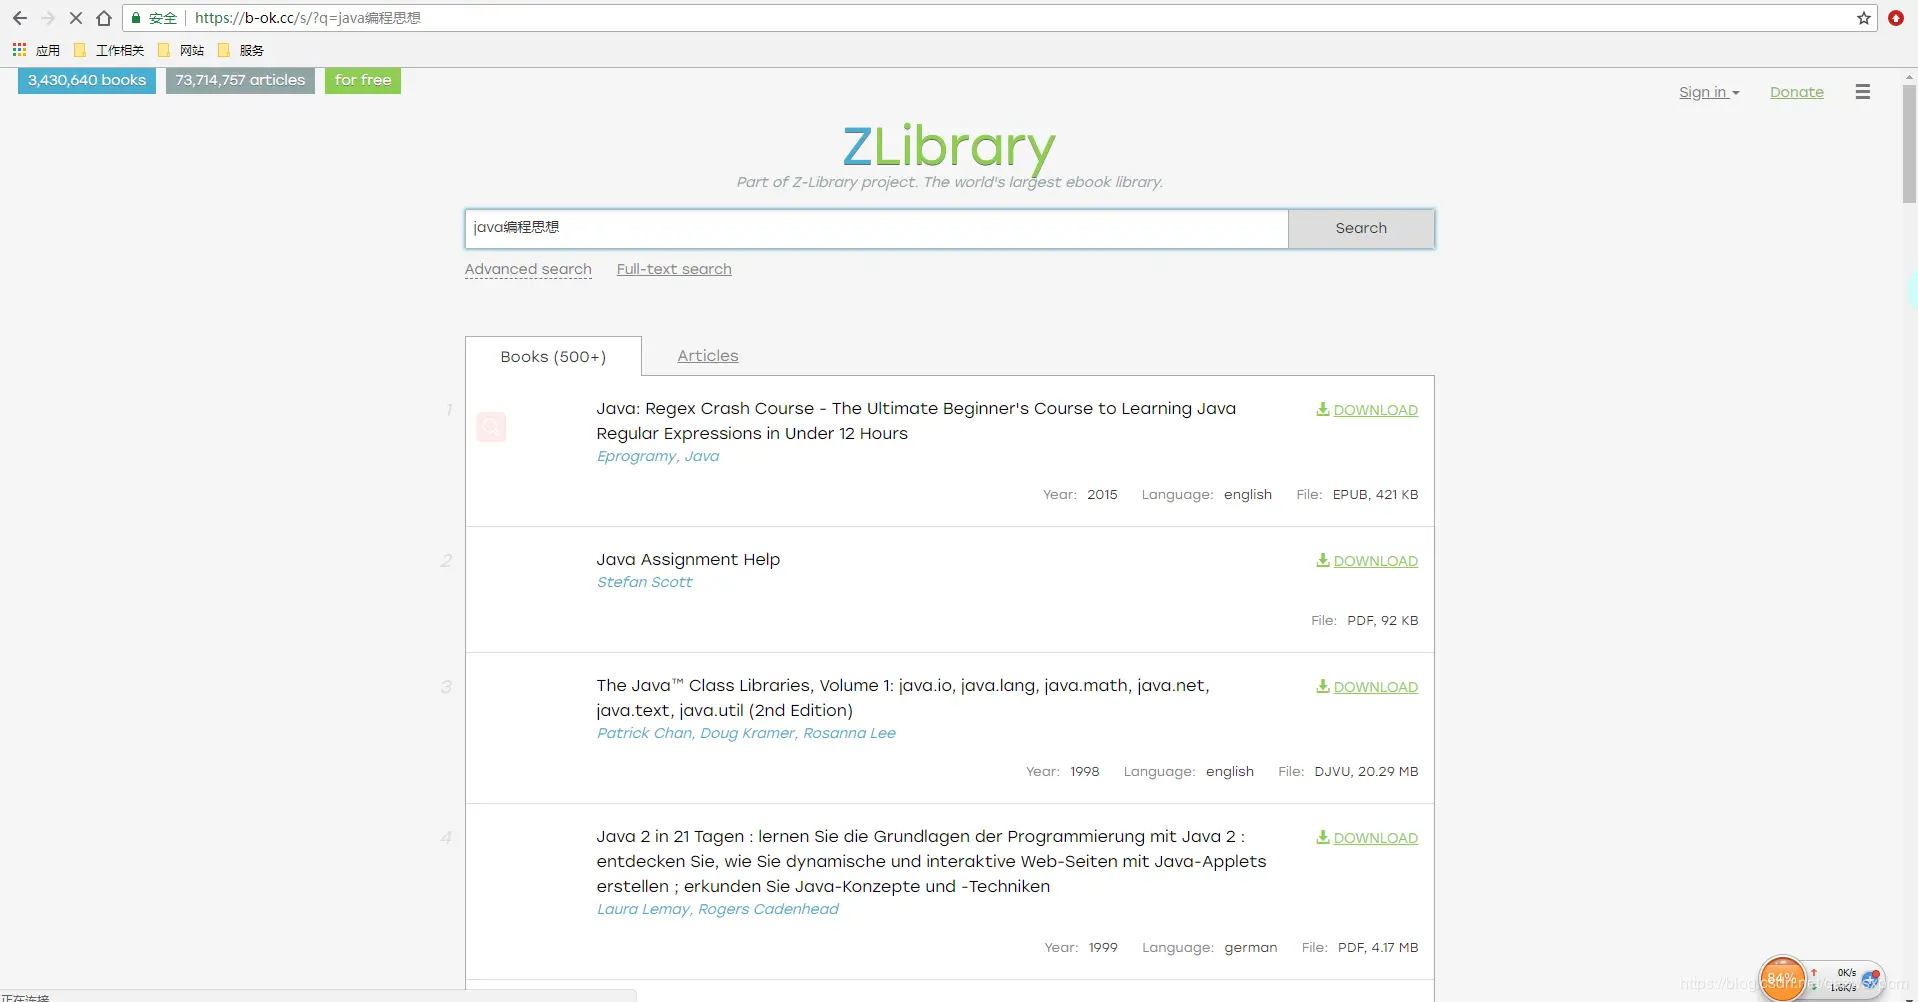The width and height of the screenshot is (1918, 1002).
Task: Open Advanced search options
Action: coord(528,269)
